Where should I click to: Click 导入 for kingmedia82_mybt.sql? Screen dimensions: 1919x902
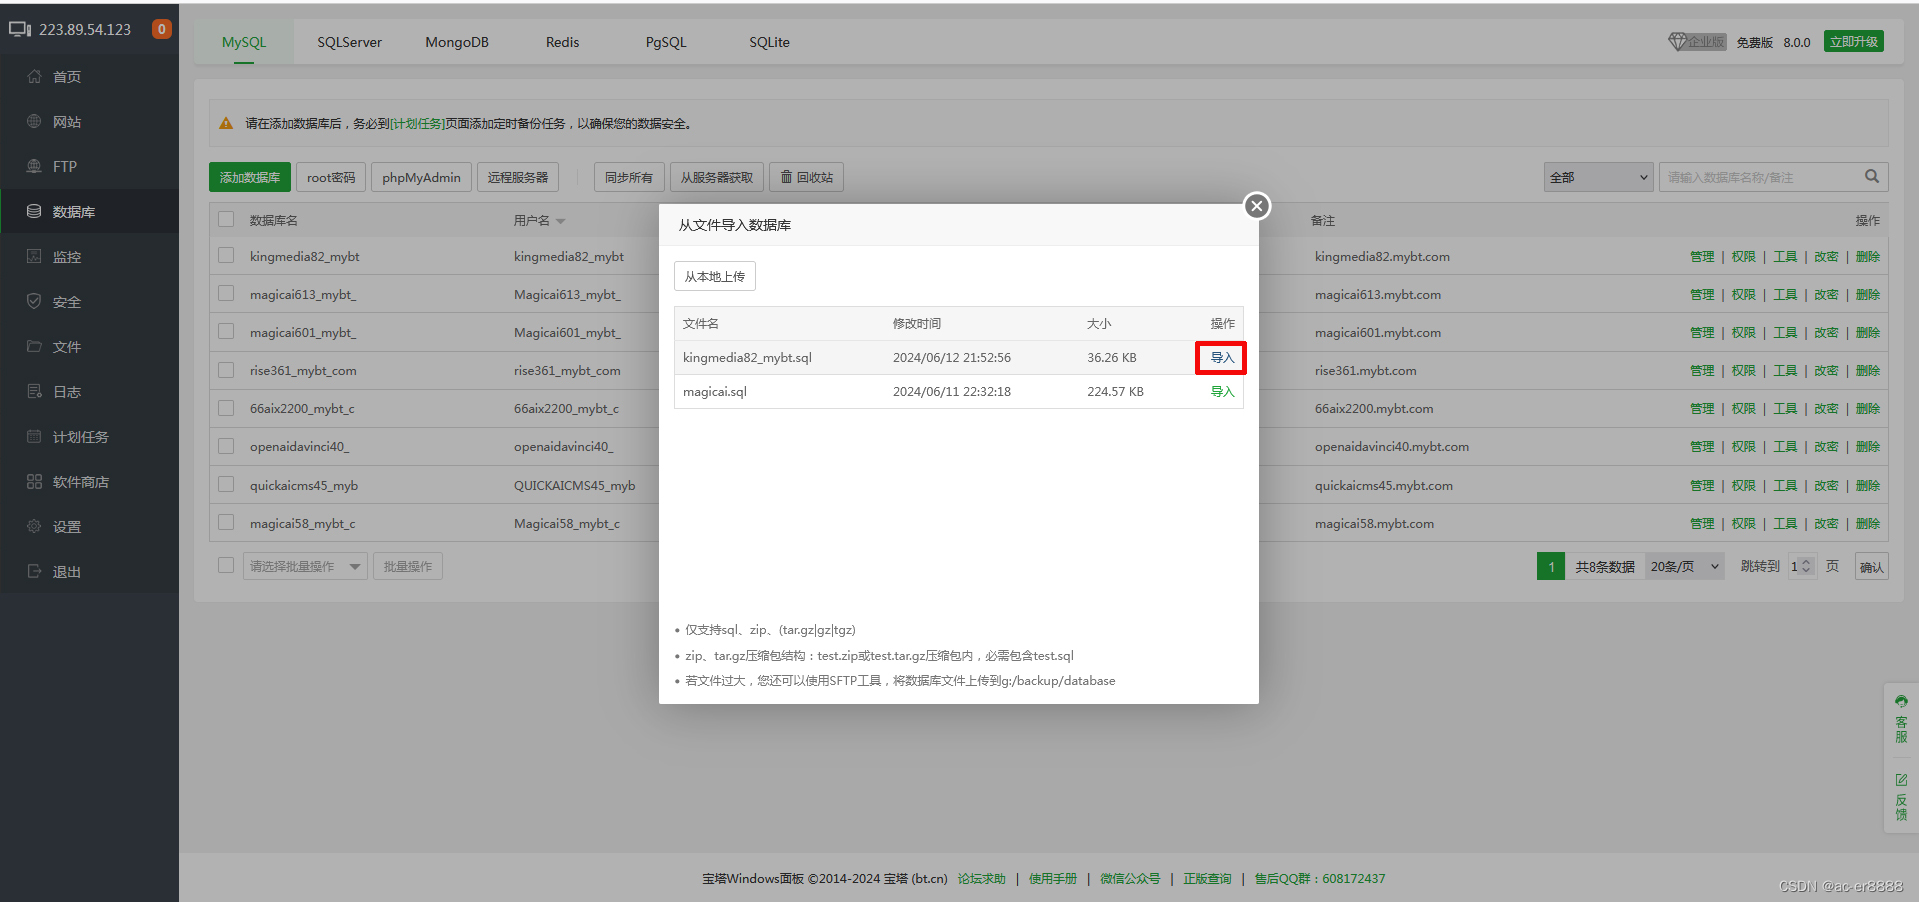click(x=1222, y=358)
